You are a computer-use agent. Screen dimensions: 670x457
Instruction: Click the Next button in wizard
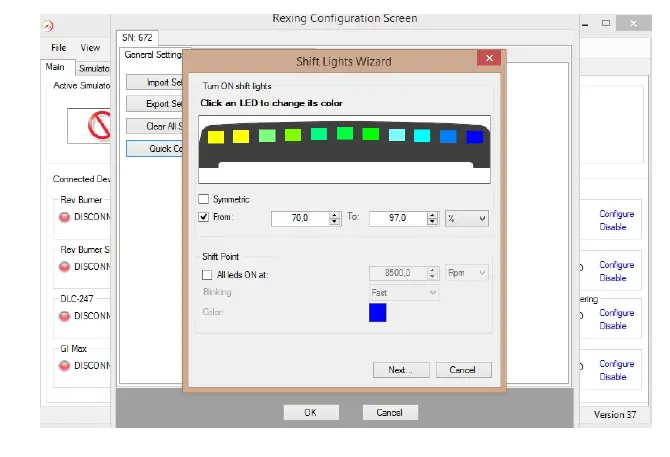tap(401, 370)
